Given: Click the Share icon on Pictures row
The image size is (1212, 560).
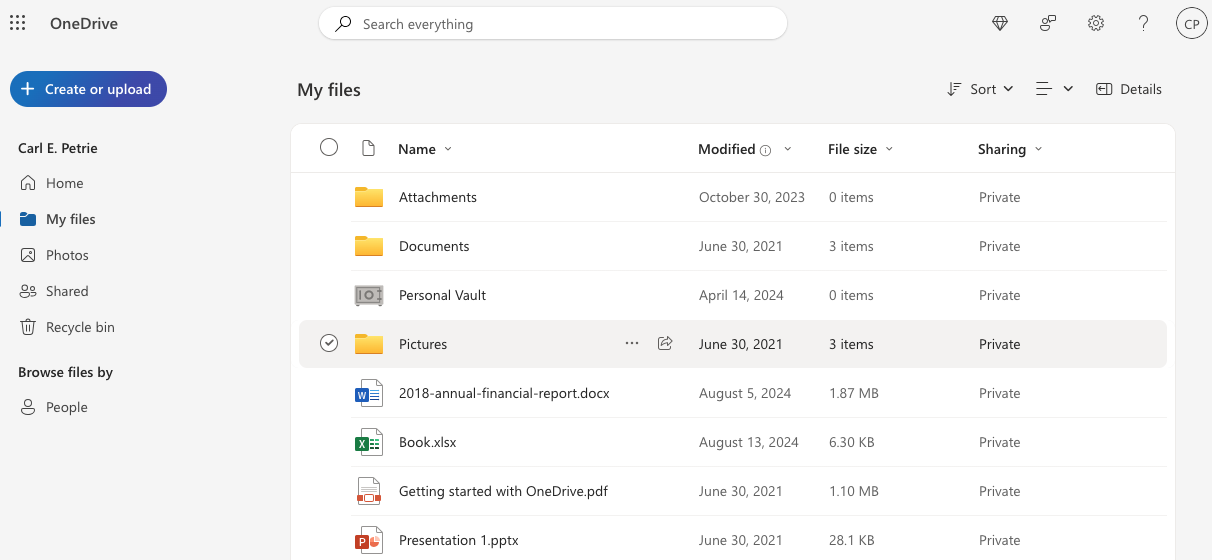Looking at the screenshot, I should point(665,343).
